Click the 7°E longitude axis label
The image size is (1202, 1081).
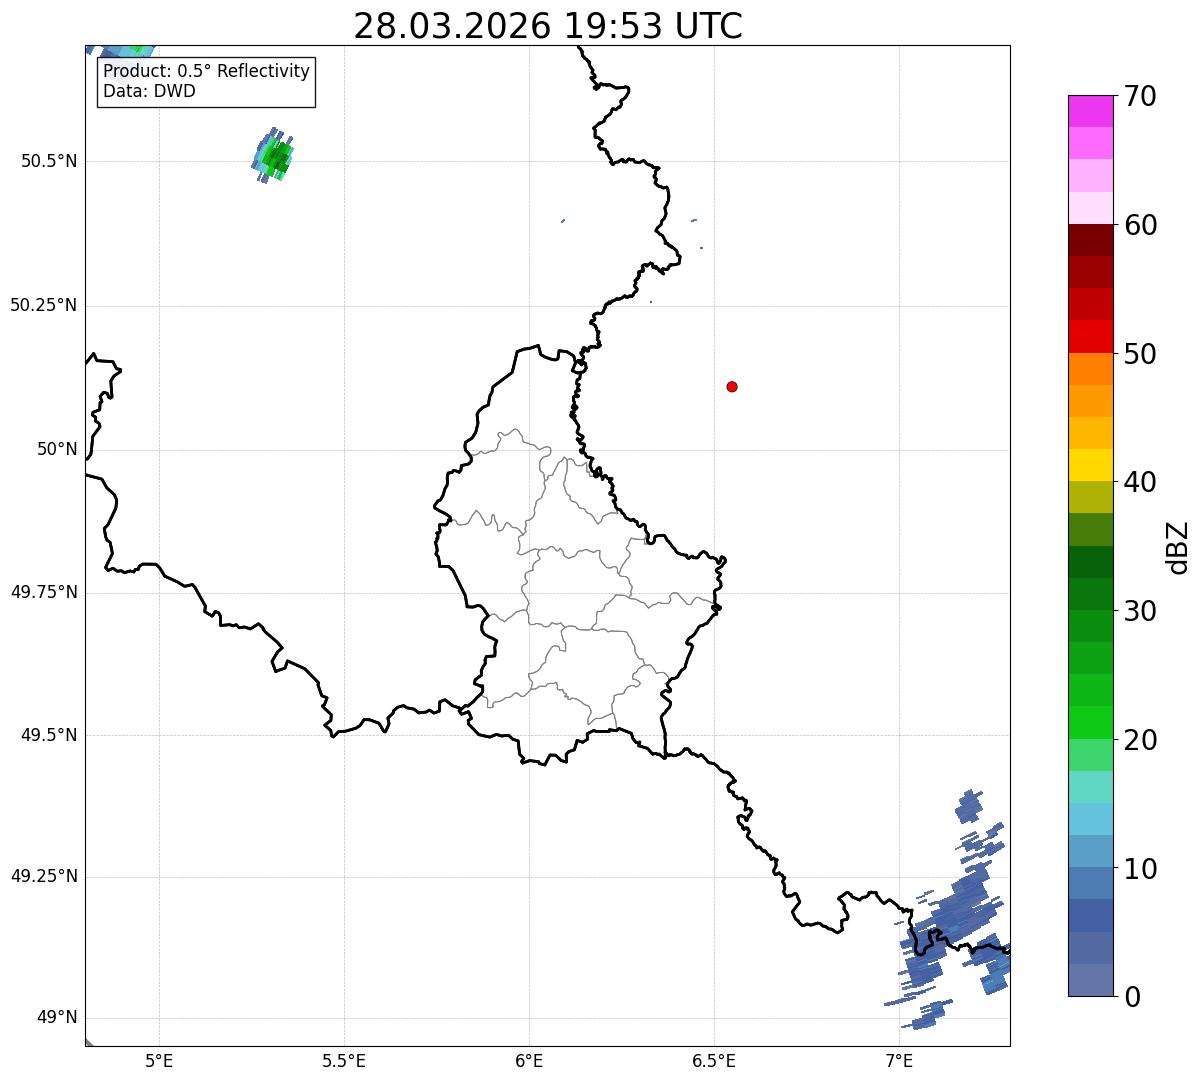[x=899, y=1060]
